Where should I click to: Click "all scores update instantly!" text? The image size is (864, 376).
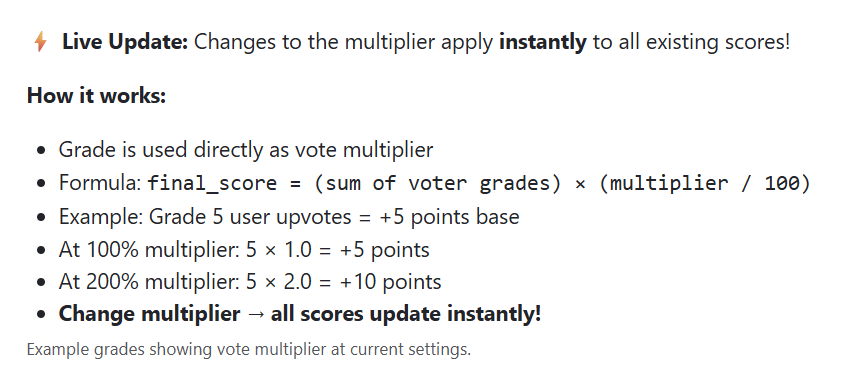(406, 314)
